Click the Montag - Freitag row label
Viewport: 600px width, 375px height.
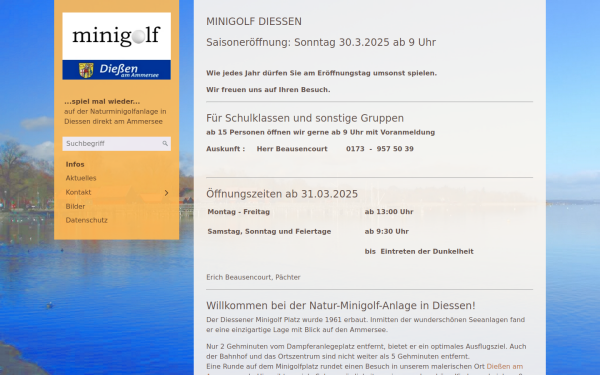pyautogui.click(x=239, y=212)
